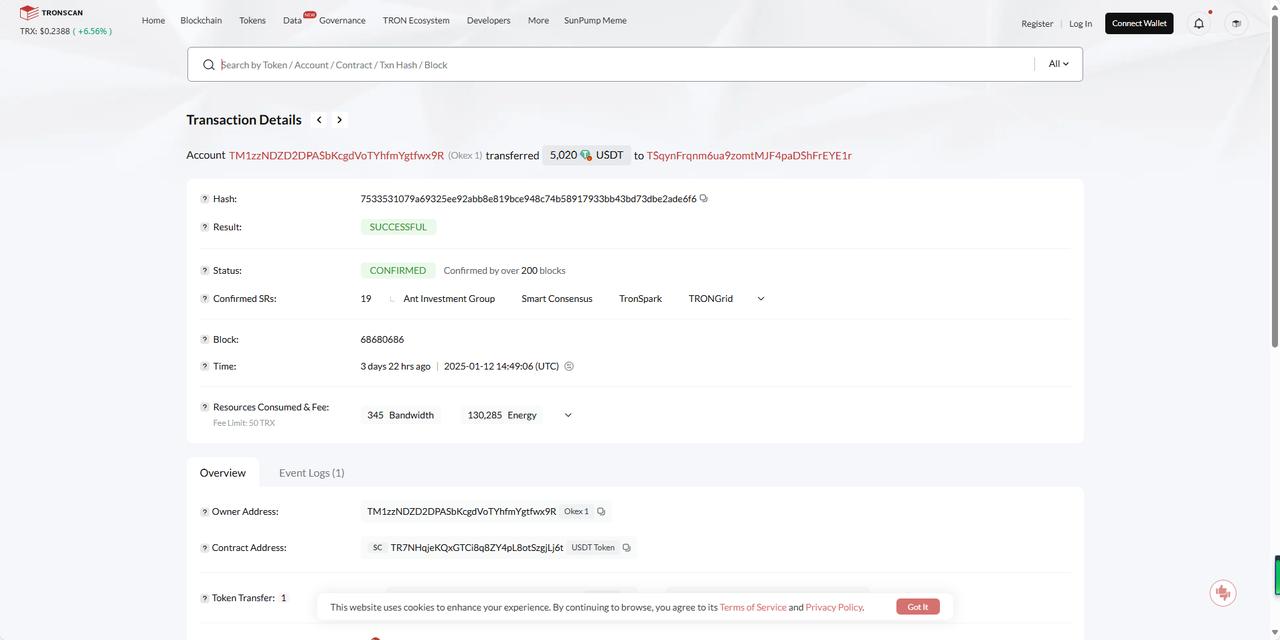Image resolution: width=1280 pixels, height=640 pixels.
Task: Open the Owner Address link in Overview
Action: pyautogui.click(x=461, y=511)
